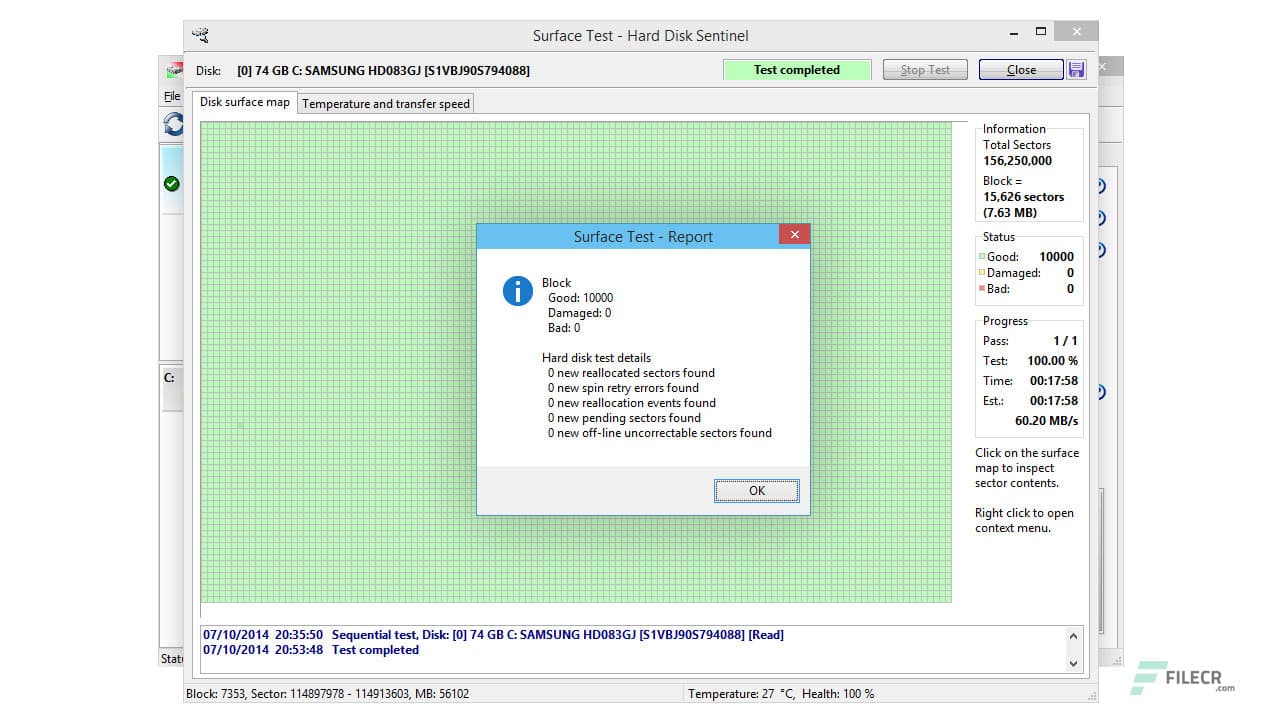Click the blue refresh icon in left sidebar
Viewport: 1280px width, 720px height.
tap(172, 124)
